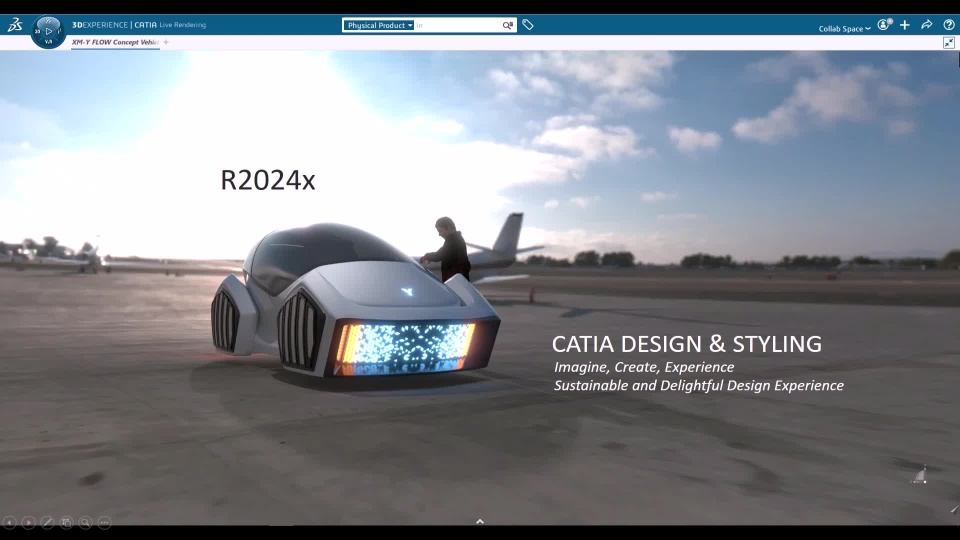Click the zoom magnifier slideshow icon
The height and width of the screenshot is (540, 960).
click(x=85, y=522)
